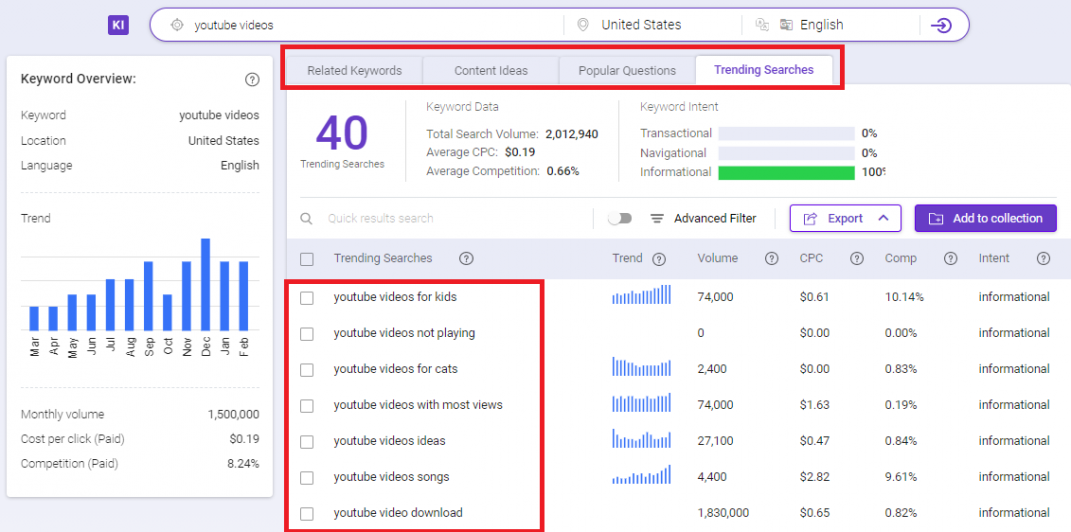Click the Competition (Paid) 8.24% value
This screenshot has height=532, width=1071.
[x=245, y=464]
